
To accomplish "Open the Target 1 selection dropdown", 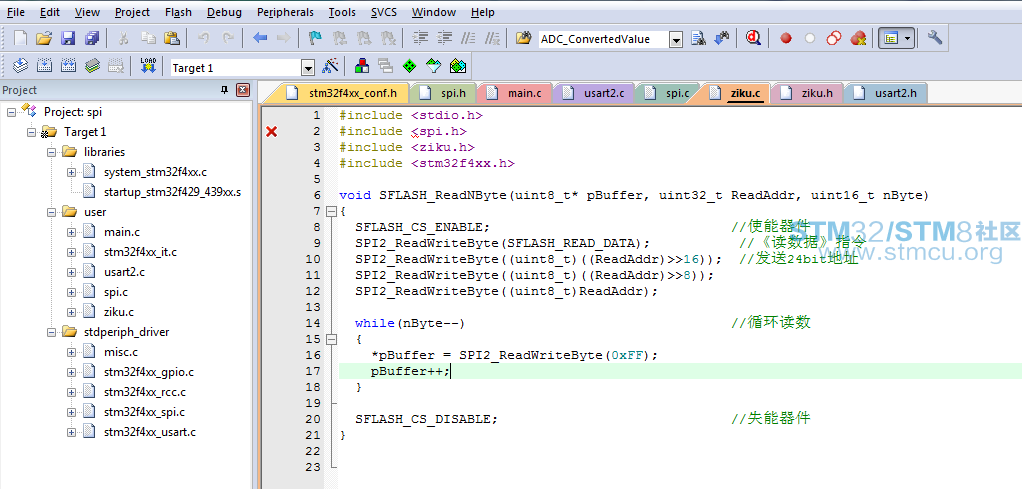I will pos(308,68).
